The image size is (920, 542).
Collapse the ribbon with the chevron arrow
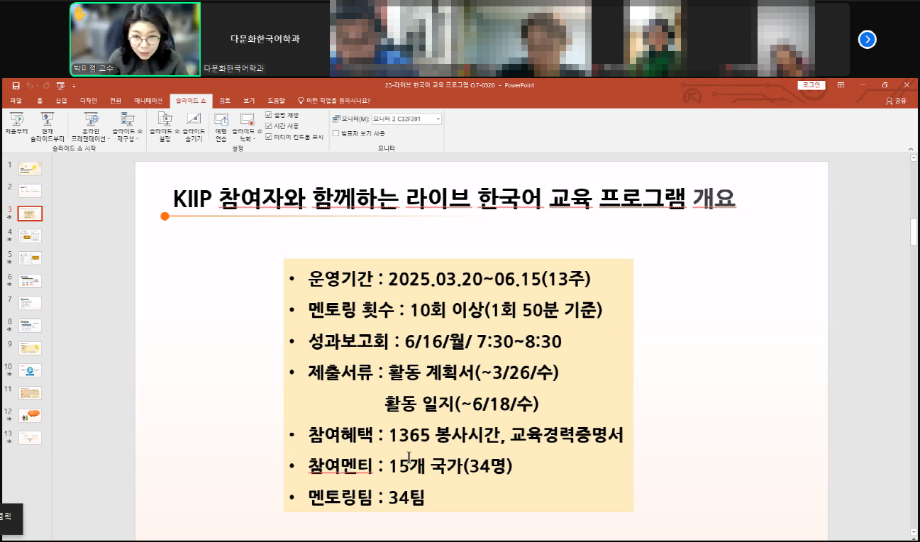click(910, 148)
